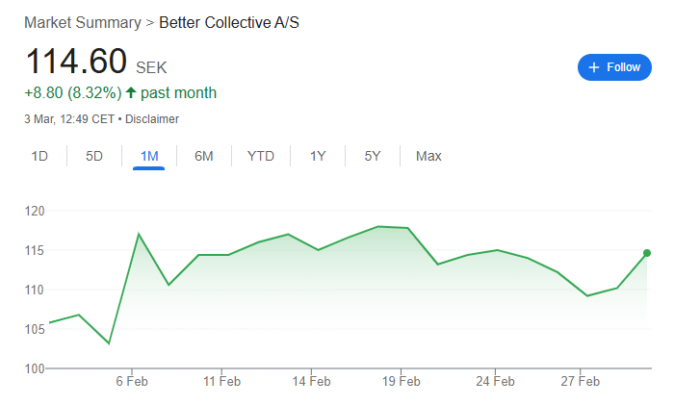Click the chart peak above 6 Feb

(x=138, y=234)
